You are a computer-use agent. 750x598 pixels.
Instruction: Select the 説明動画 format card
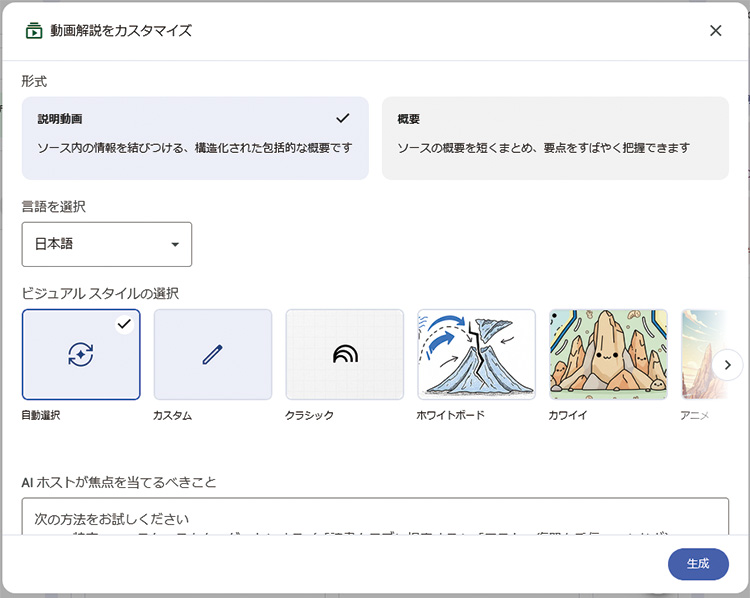(x=195, y=138)
